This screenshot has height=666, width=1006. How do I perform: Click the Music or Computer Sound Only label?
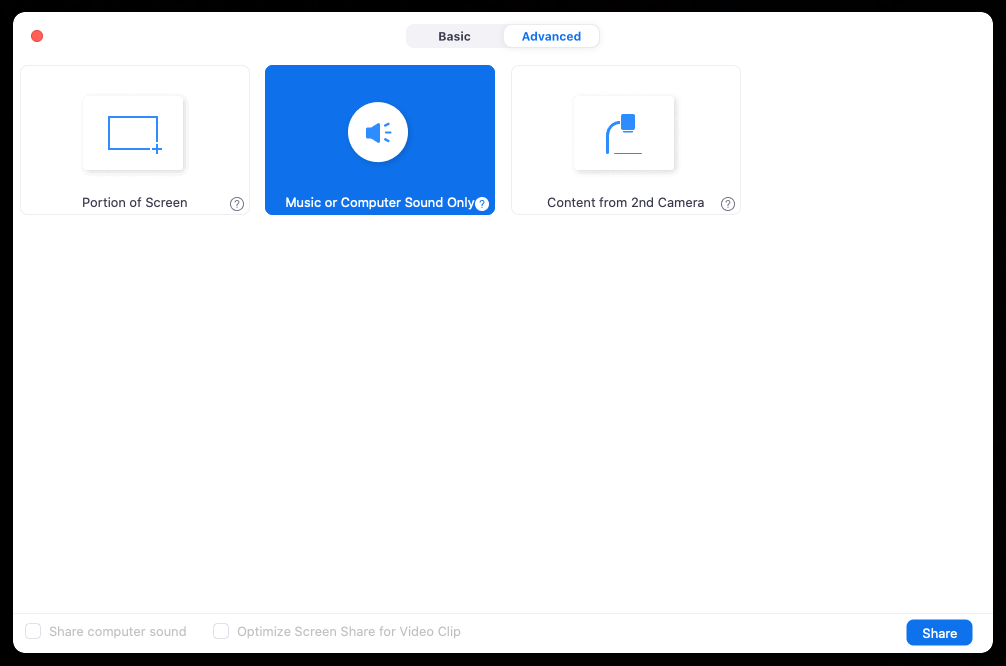379,203
